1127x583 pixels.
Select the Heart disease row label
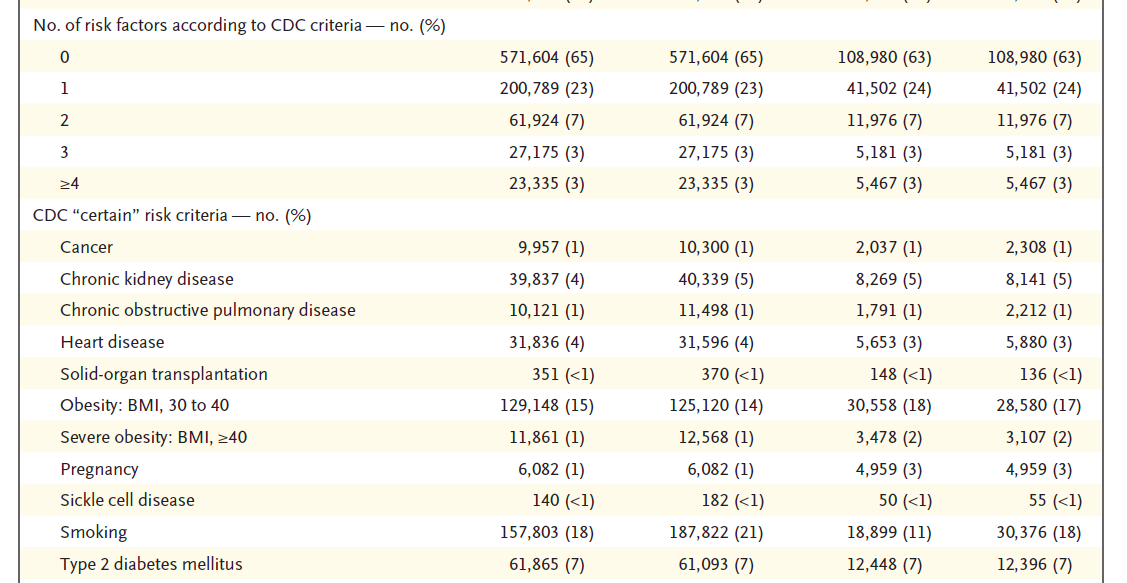(x=112, y=342)
